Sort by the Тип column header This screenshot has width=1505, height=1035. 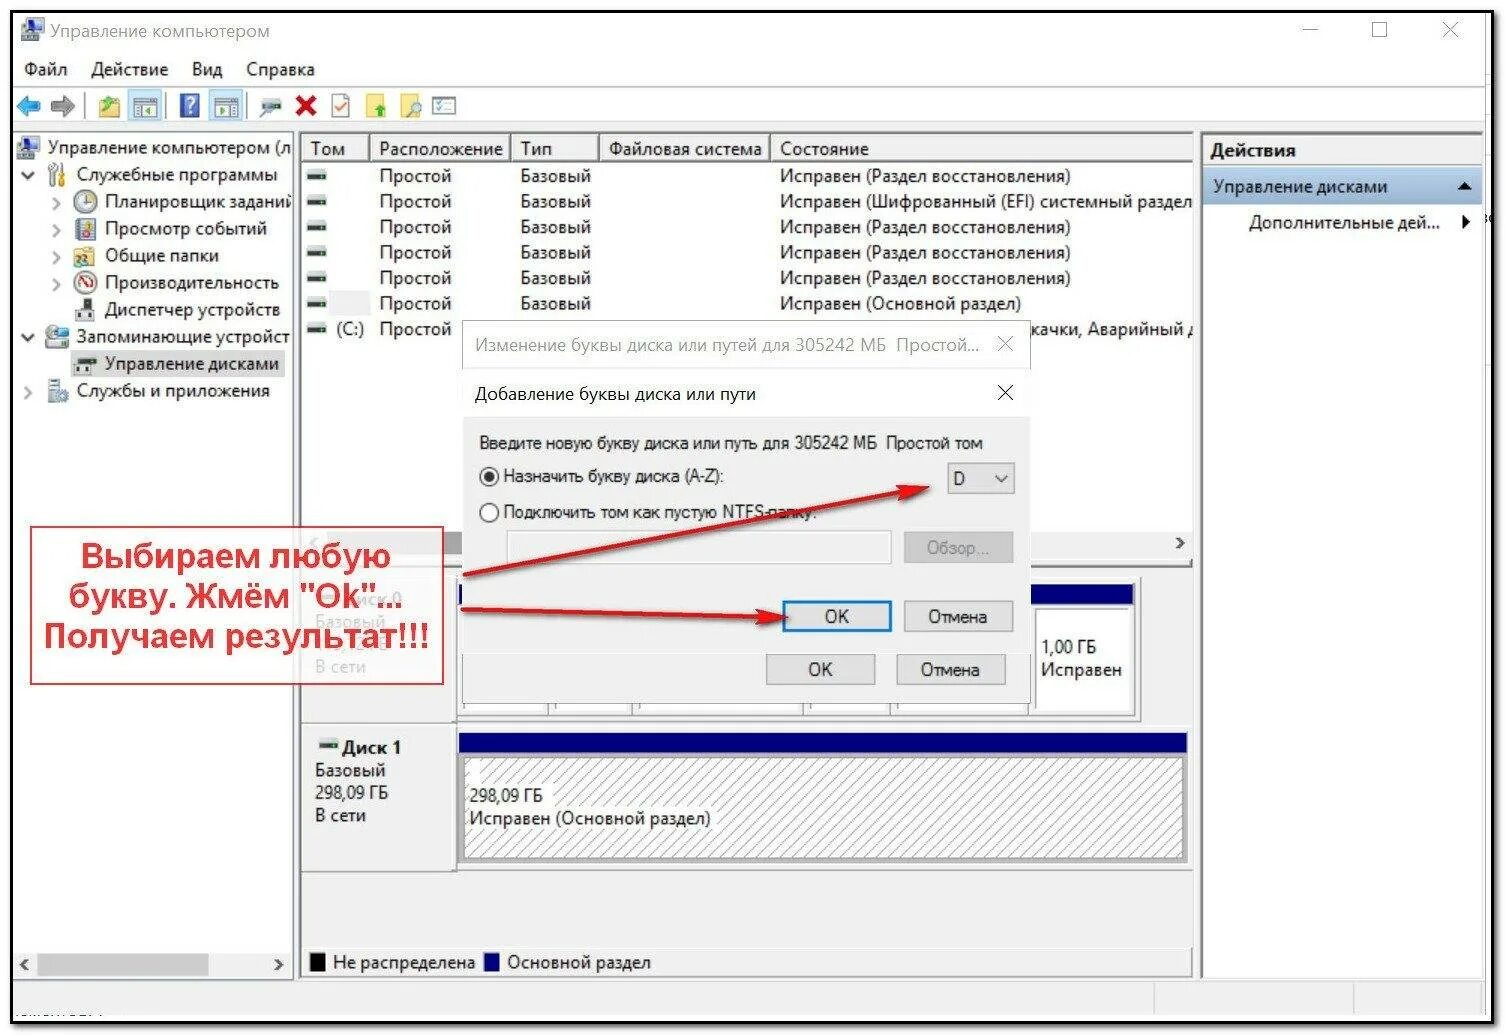[x=554, y=149]
